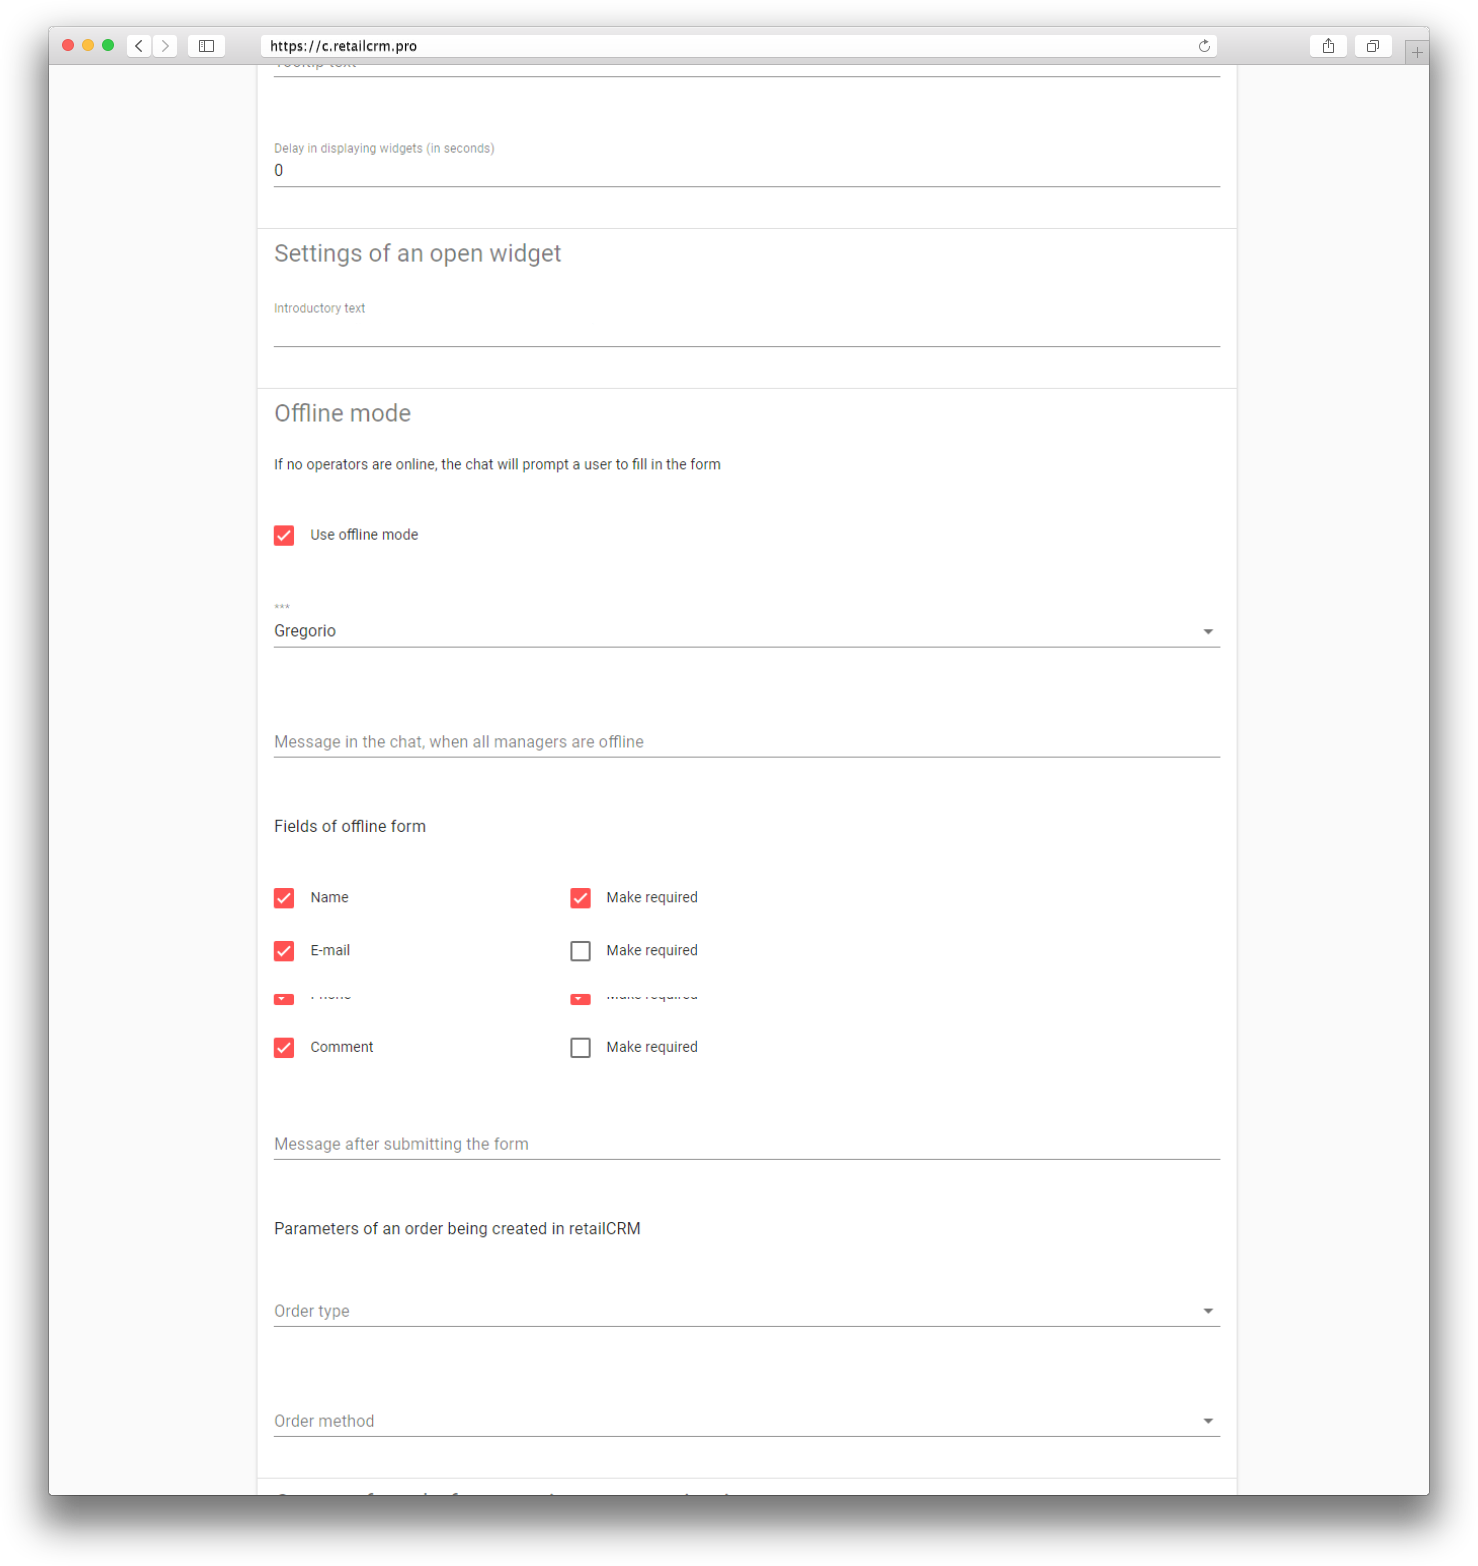Screen dimensions: 1478x1566
Task: Click the Offline mode heading
Action: tap(342, 414)
